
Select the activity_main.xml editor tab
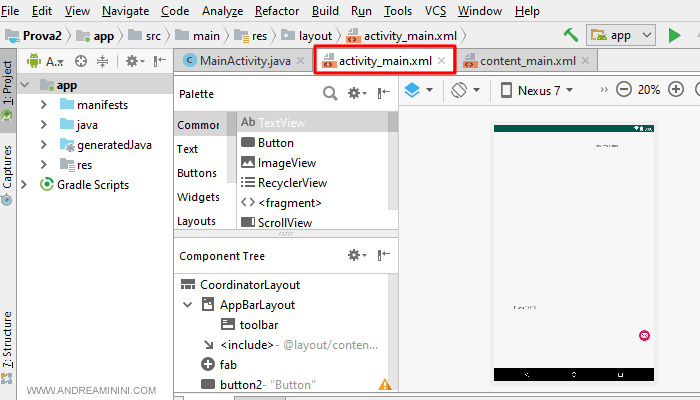pyautogui.click(x=385, y=60)
